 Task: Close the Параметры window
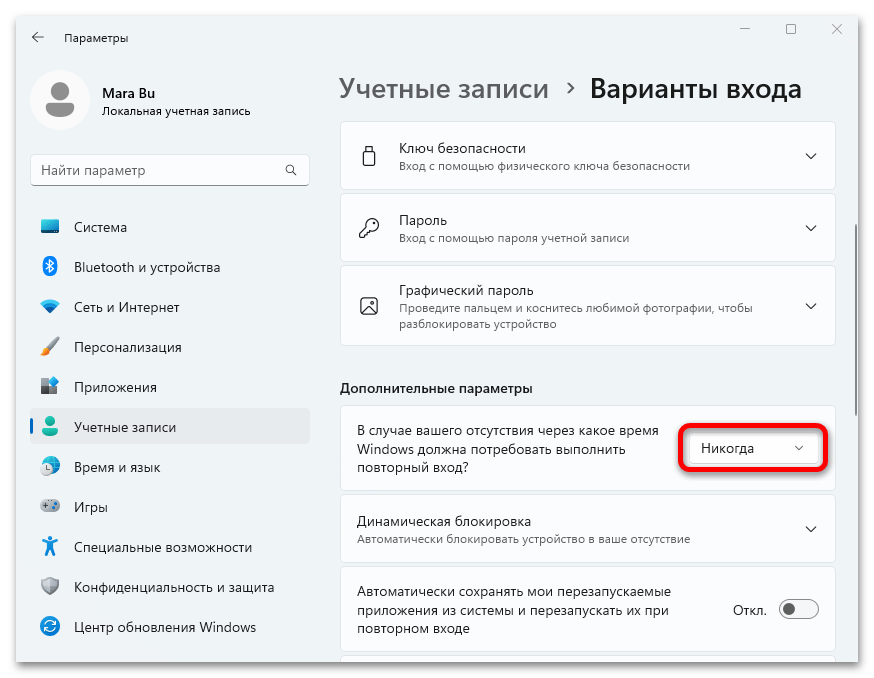pyautogui.click(x=837, y=29)
